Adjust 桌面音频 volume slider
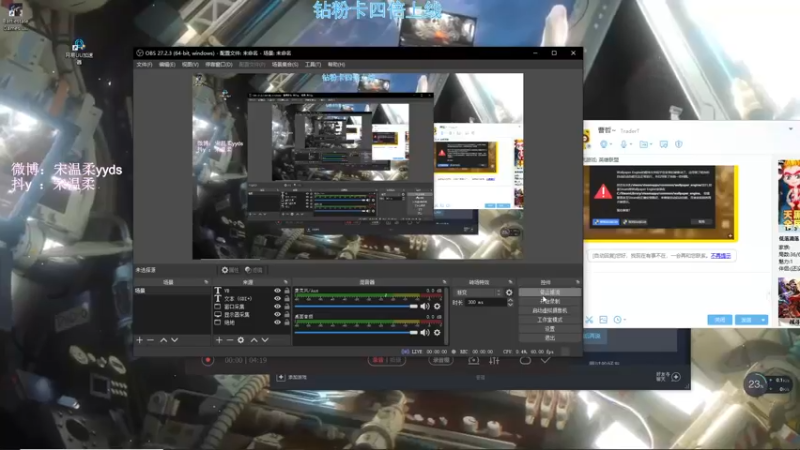800x450 pixels. (x=356, y=333)
